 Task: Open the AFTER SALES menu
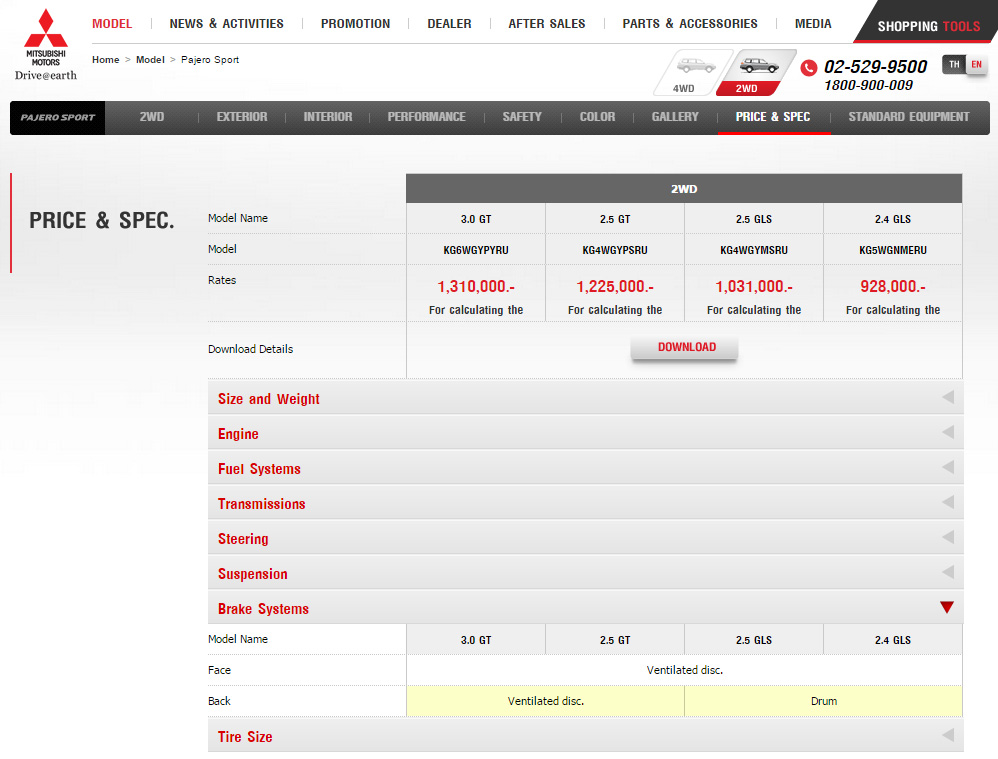[x=547, y=24]
